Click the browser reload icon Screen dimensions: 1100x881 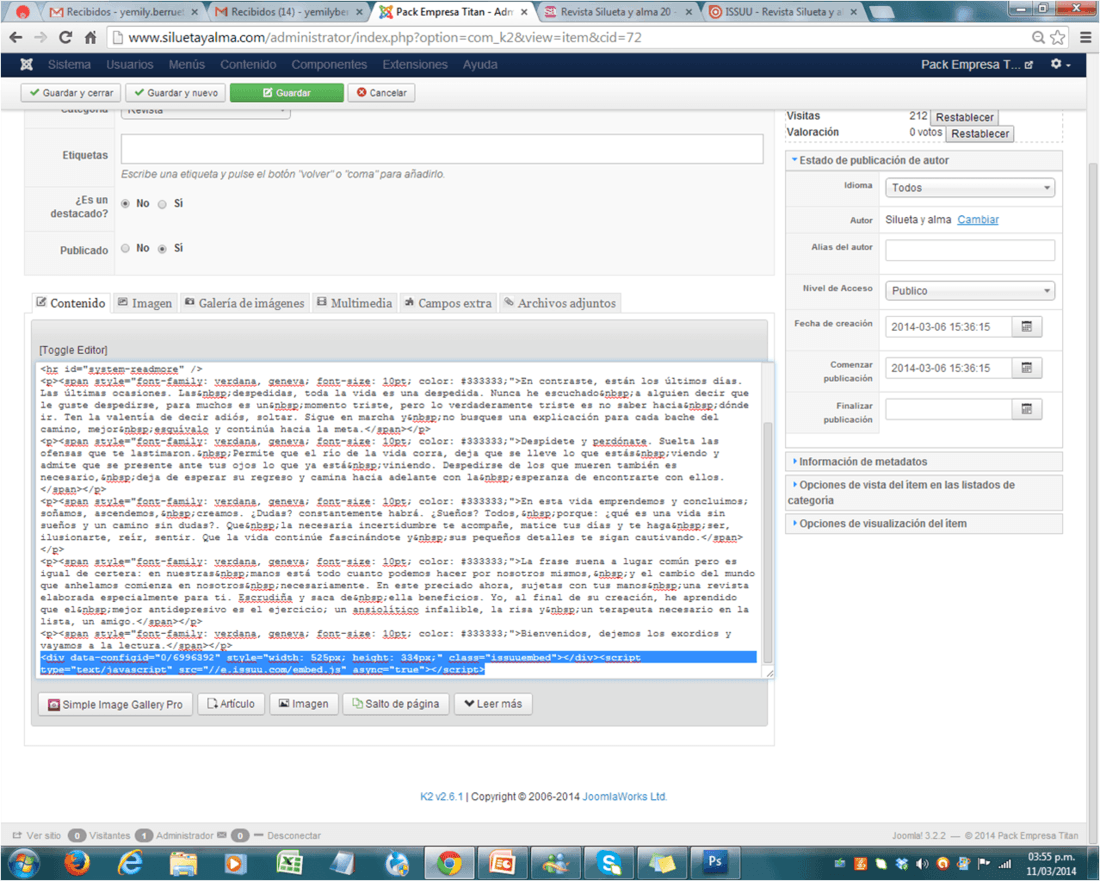(x=65, y=37)
